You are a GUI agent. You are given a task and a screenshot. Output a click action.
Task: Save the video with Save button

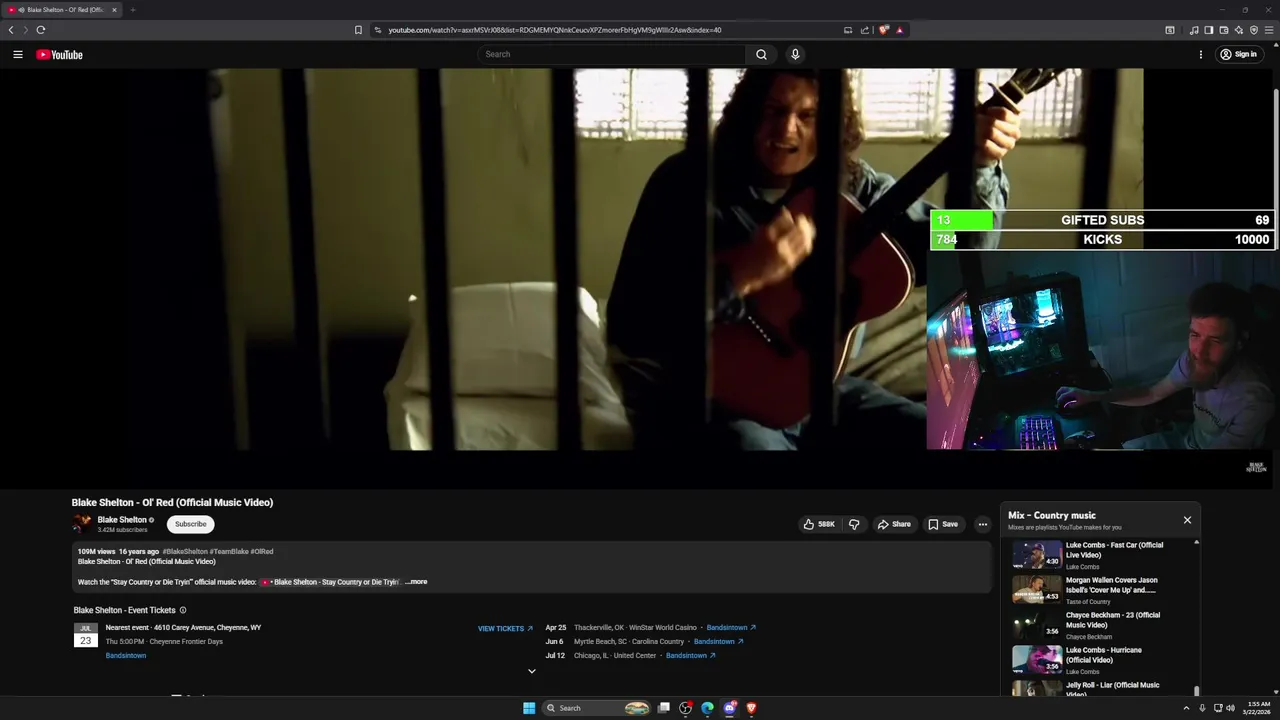click(943, 524)
